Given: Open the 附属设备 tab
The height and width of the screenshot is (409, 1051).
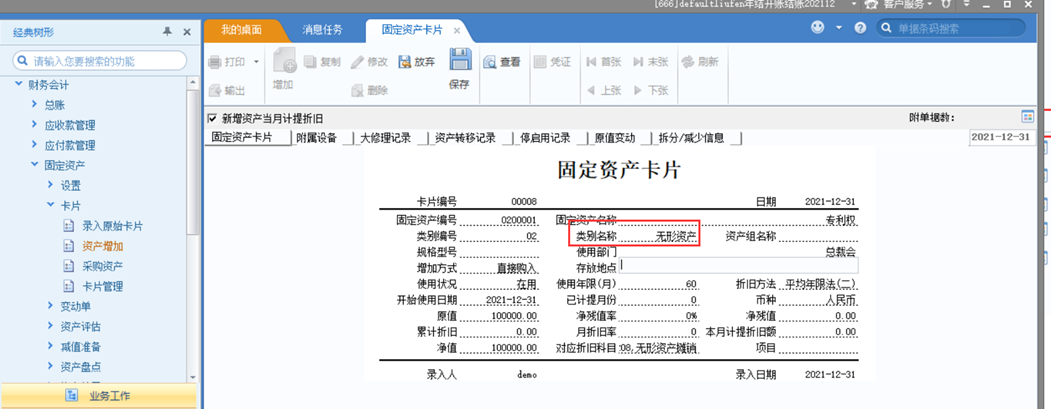Looking at the screenshot, I should [316, 138].
